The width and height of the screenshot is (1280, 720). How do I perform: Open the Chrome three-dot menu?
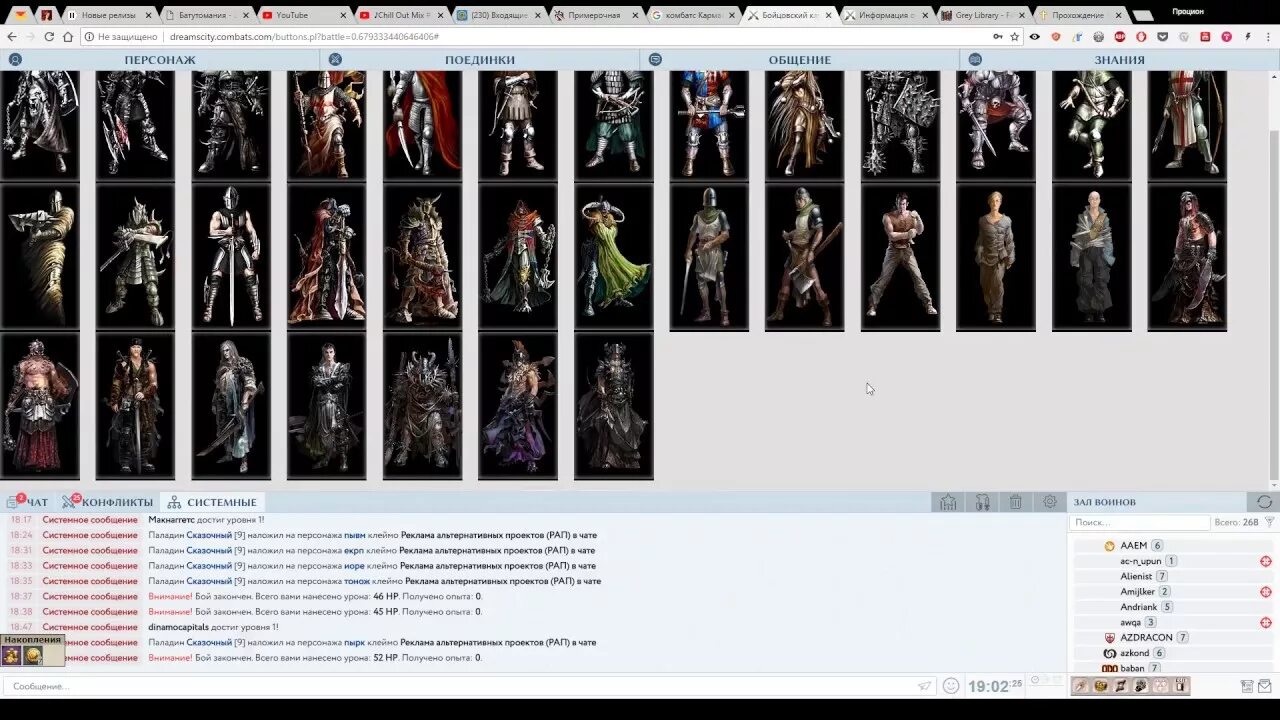[1268, 36]
